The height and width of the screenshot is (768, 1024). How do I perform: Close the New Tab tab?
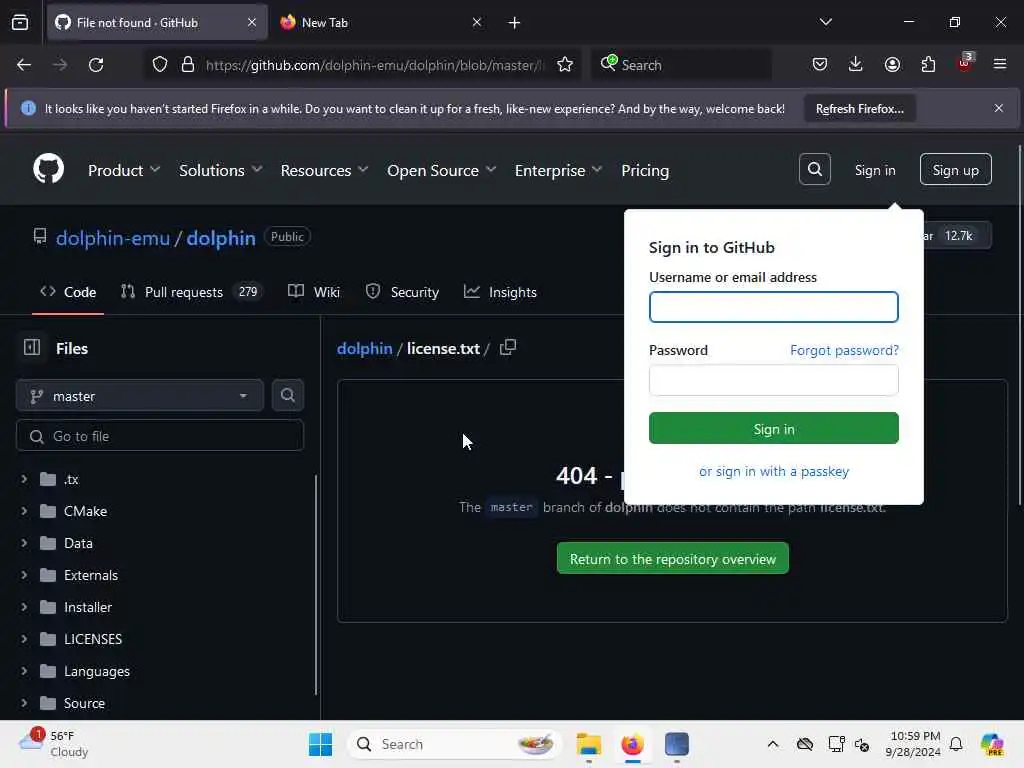tap(477, 23)
